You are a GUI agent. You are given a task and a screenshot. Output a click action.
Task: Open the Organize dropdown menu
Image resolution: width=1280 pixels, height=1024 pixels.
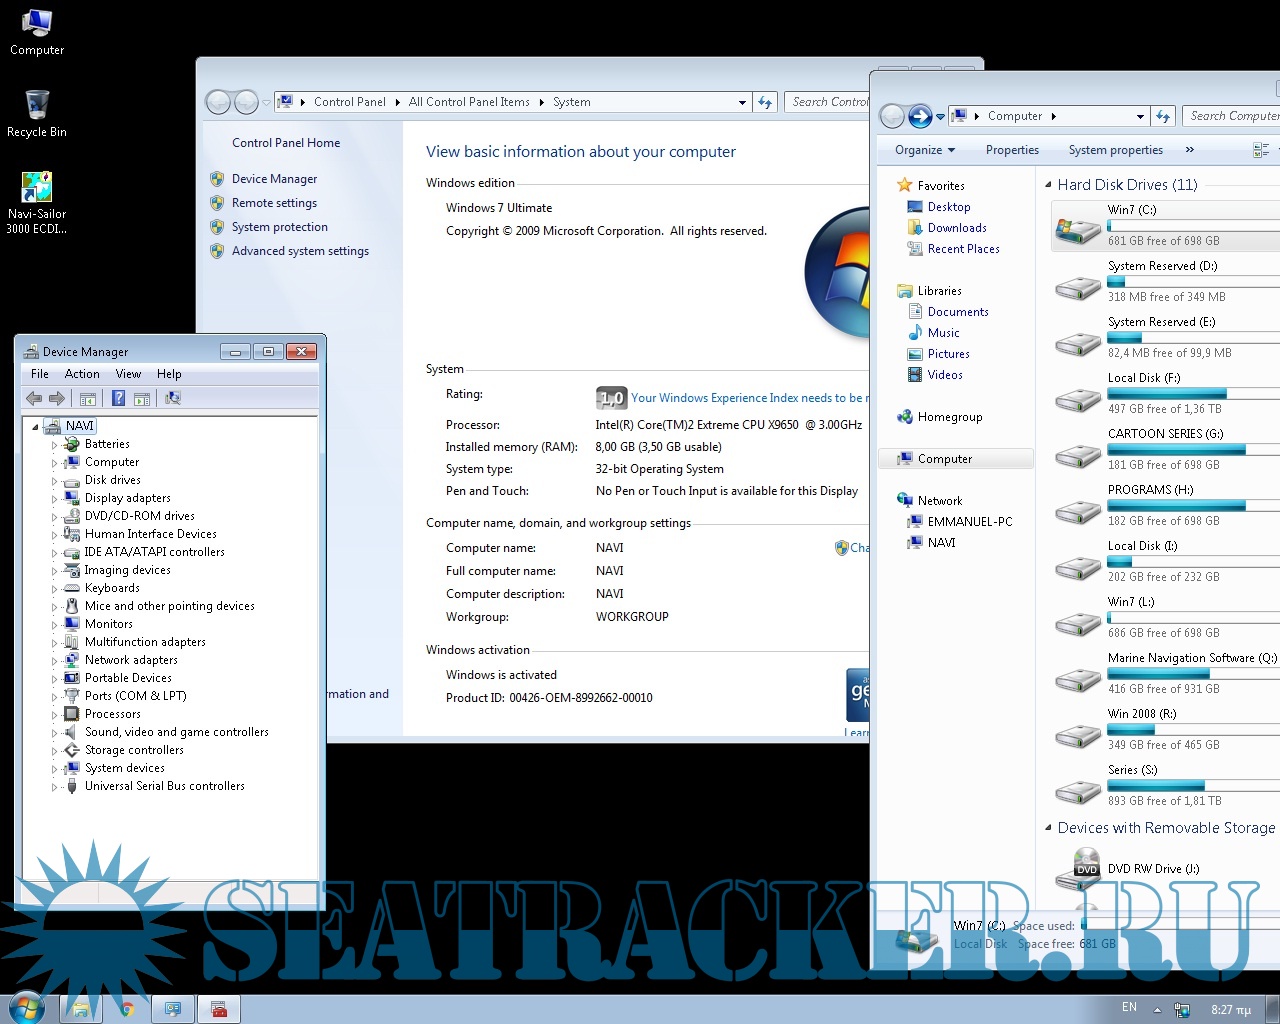pos(924,150)
